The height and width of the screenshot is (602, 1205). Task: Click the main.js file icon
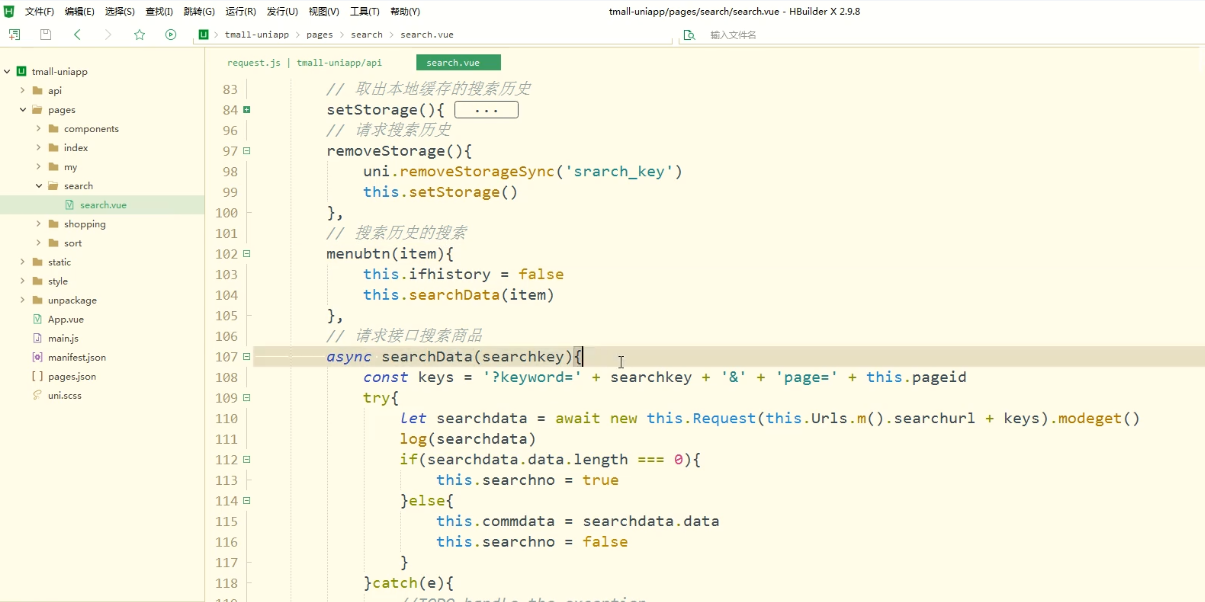(37, 338)
